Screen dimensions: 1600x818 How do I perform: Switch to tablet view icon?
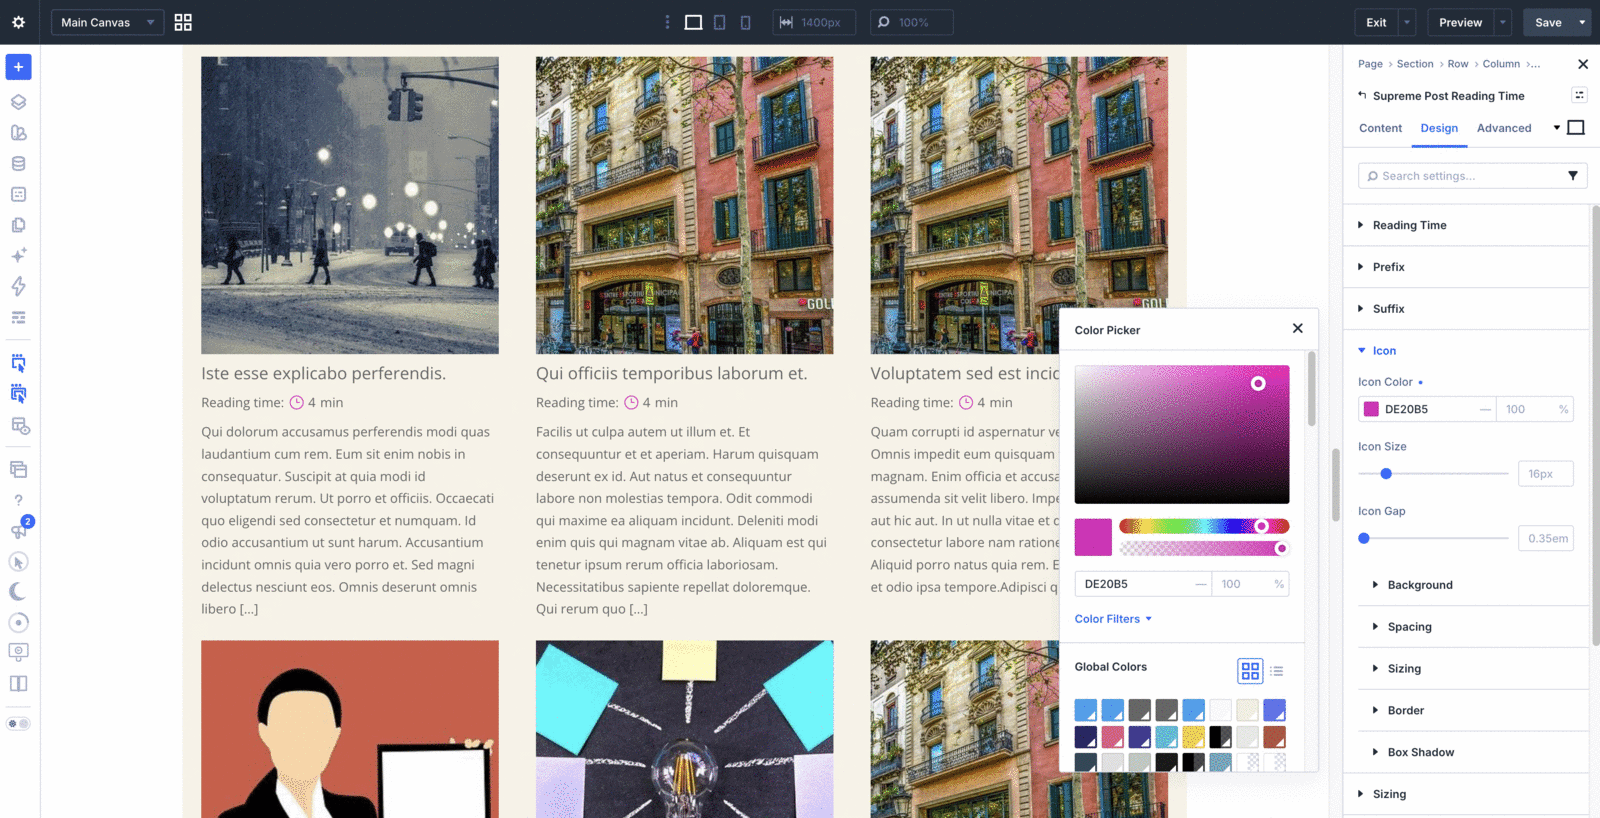719,22
